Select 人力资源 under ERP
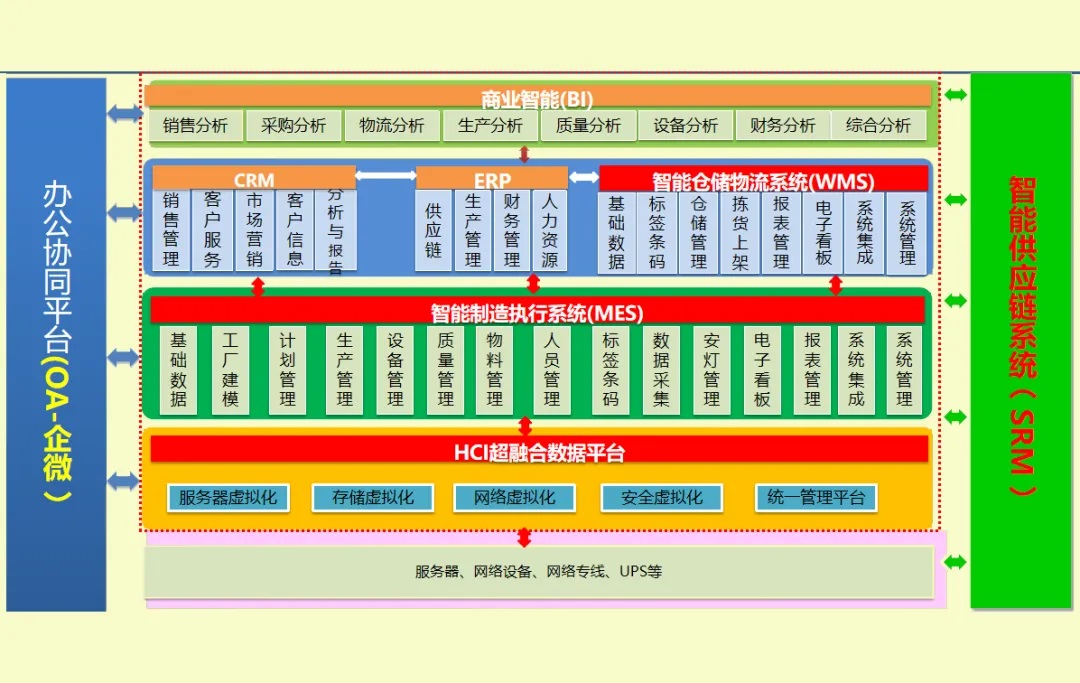This screenshot has height=683, width=1080. (x=549, y=230)
